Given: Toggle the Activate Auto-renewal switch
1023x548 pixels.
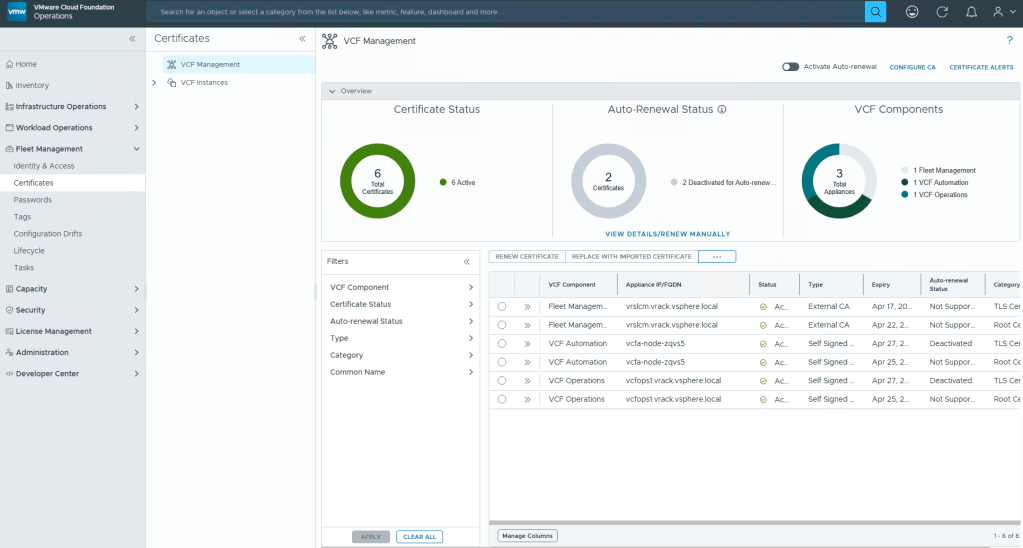Looking at the screenshot, I should 791,67.
